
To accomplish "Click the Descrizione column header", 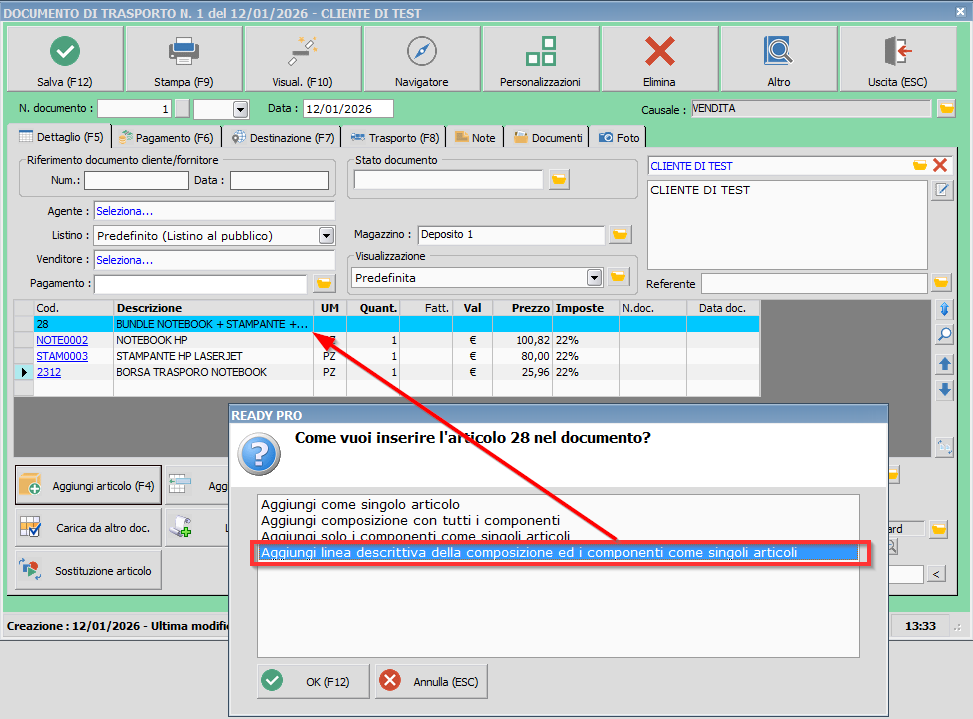I will point(213,308).
